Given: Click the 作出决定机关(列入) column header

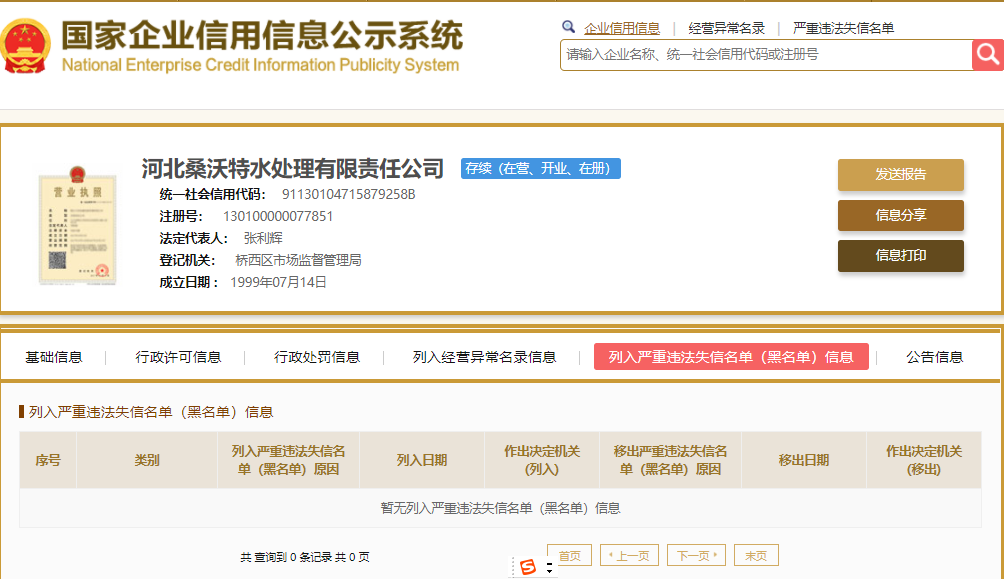Looking at the screenshot, I should [x=542, y=461].
